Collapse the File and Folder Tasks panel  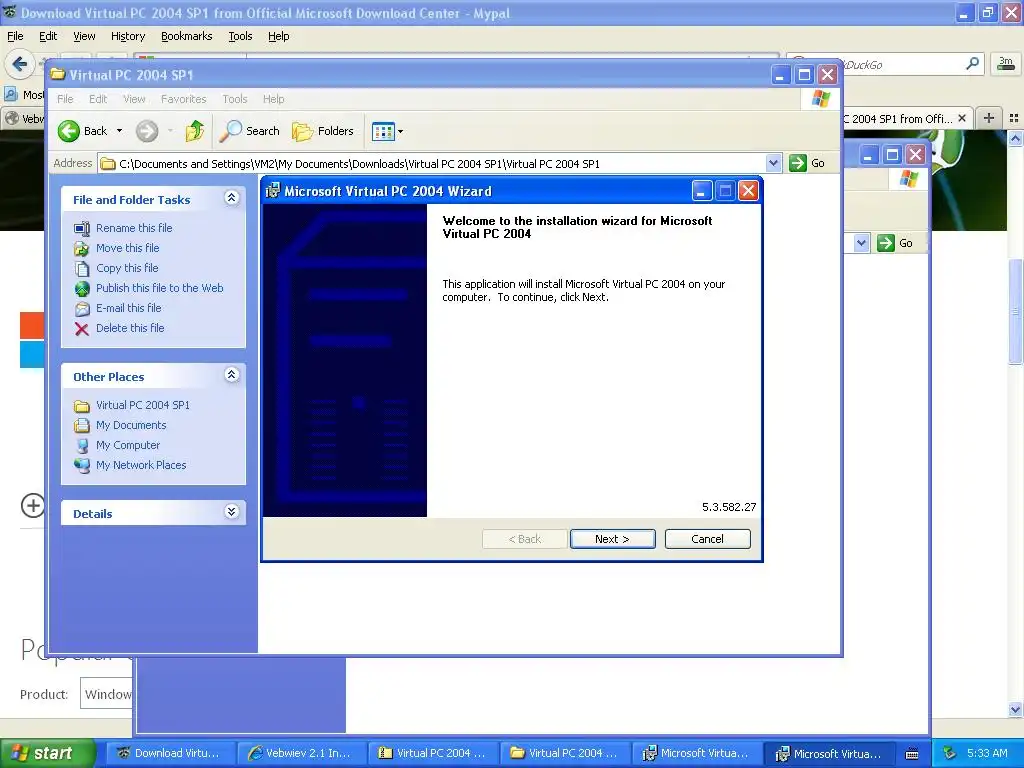(231, 198)
